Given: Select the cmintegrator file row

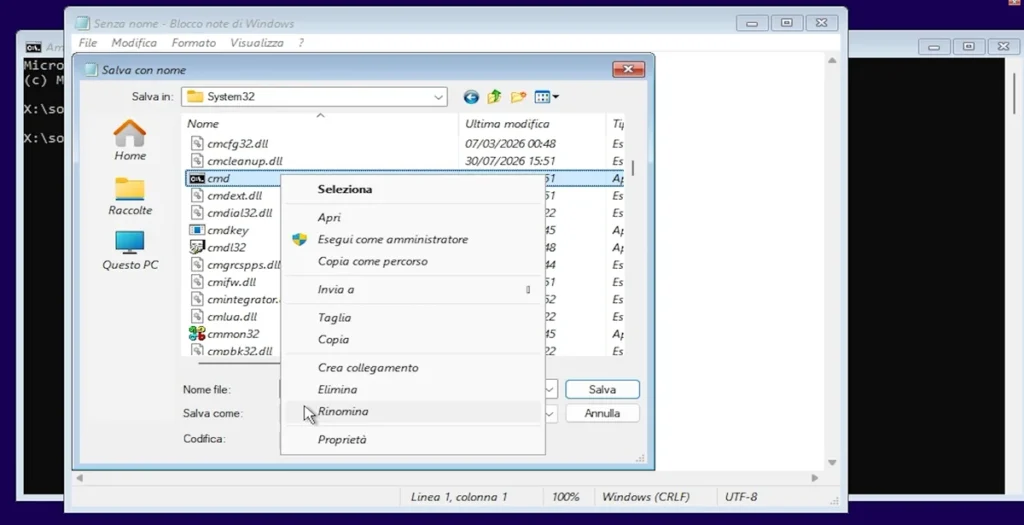Looking at the screenshot, I should click(234, 299).
